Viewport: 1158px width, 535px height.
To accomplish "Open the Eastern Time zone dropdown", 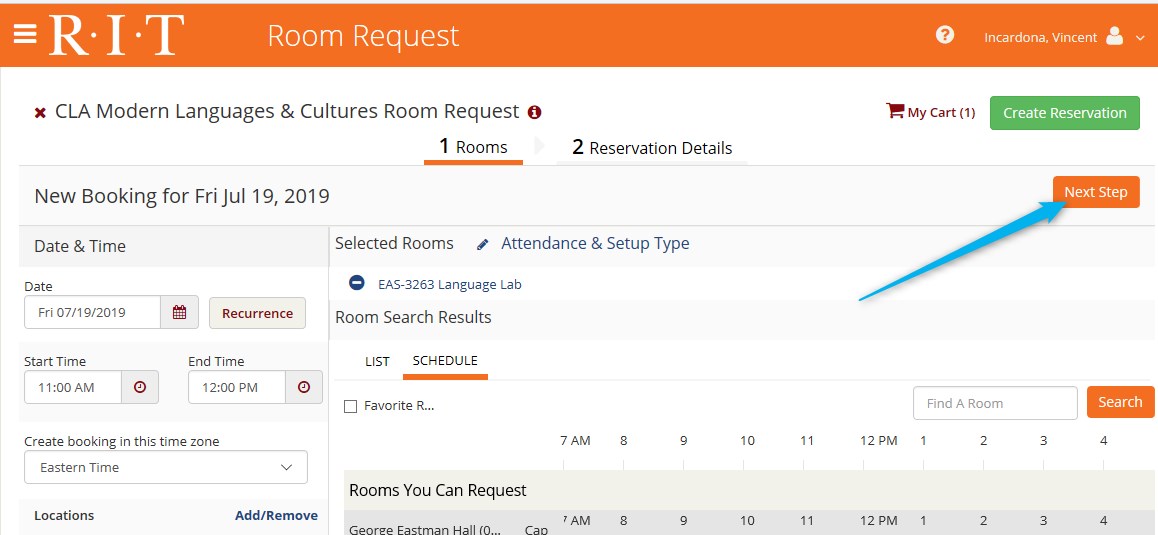I will click(x=166, y=467).
